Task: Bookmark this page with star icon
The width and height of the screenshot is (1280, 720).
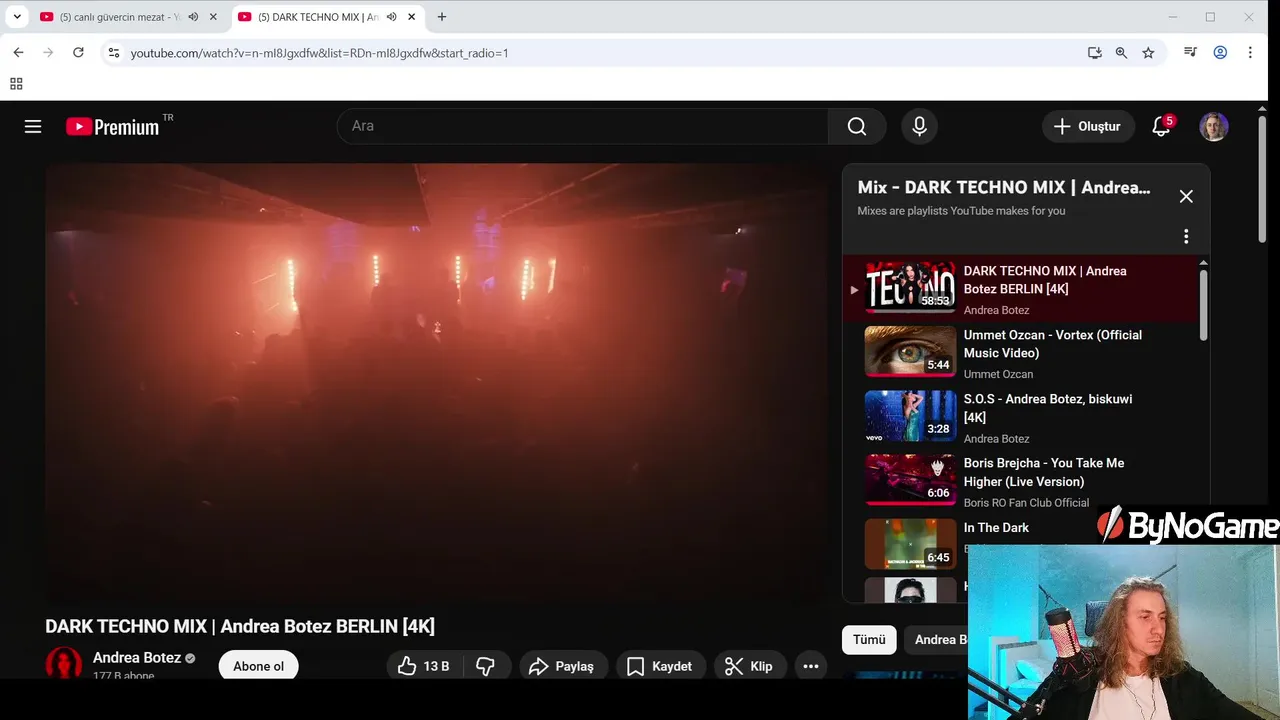Action: (1148, 53)
